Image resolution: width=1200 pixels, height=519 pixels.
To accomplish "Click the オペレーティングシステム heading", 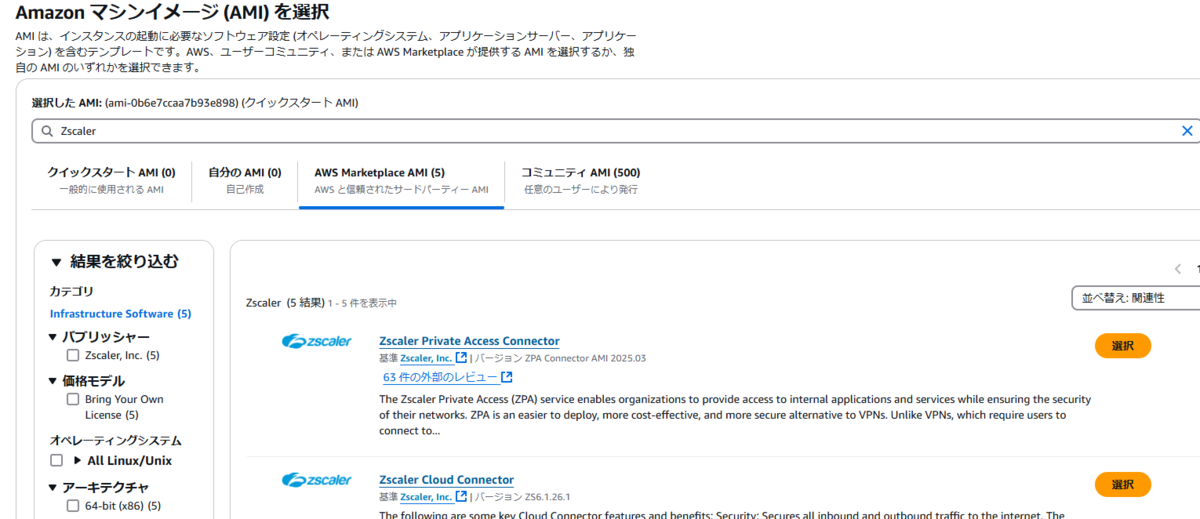I will tap(116, 440).
